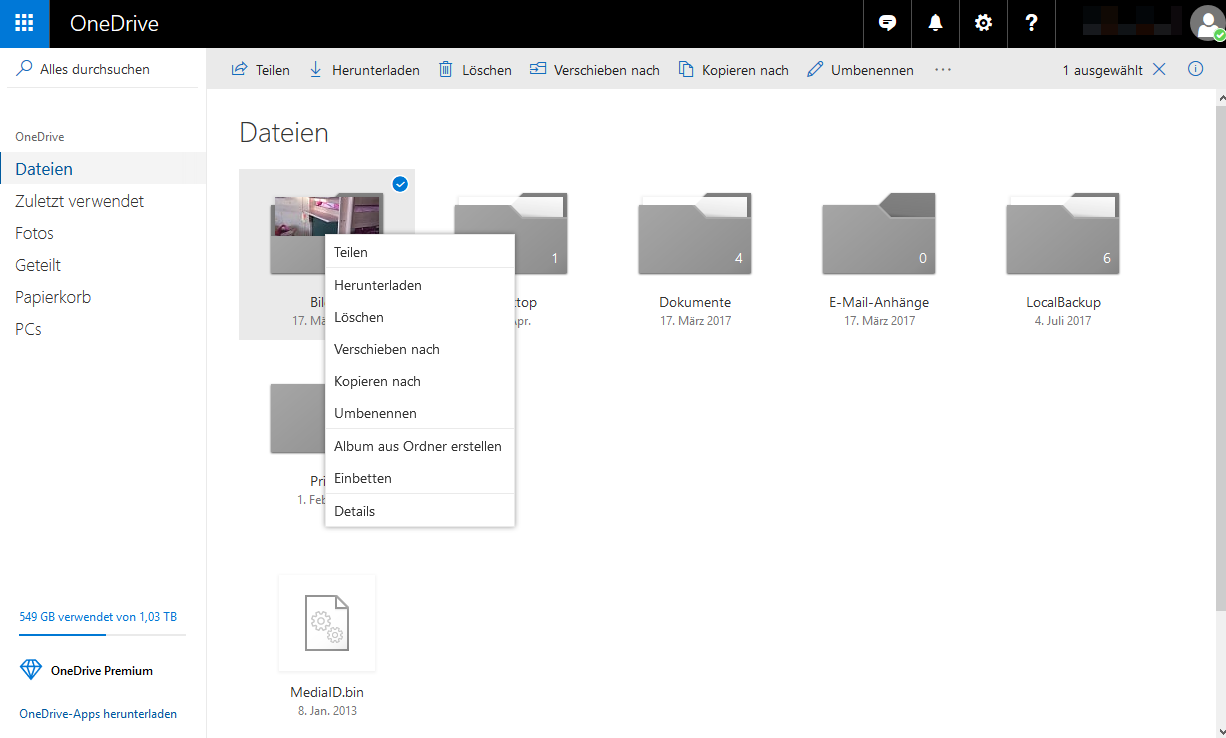Open the folder showing count 1
This screenshot has height=738, width=1226.
[540, 234]
